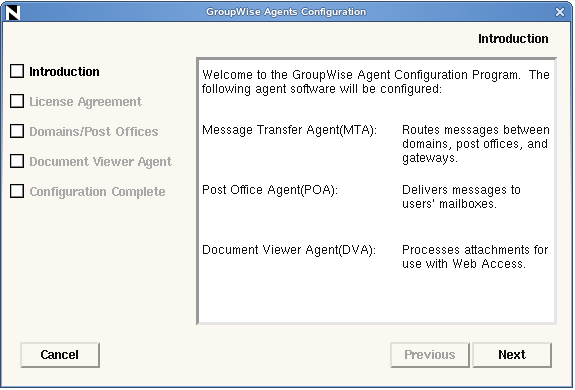Toggle the Document Viewer Agent step checkbox

(x=17, y=161)
